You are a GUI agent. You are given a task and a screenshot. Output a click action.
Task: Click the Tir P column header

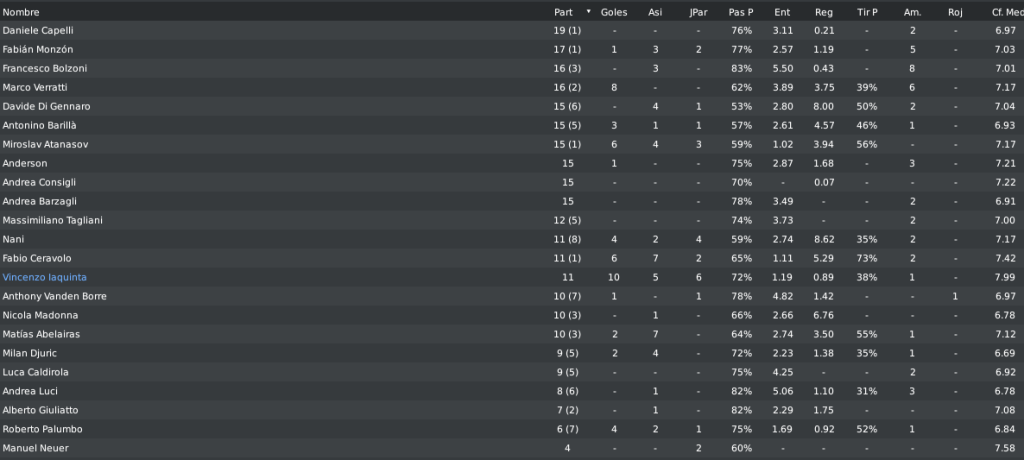point(867,12)
